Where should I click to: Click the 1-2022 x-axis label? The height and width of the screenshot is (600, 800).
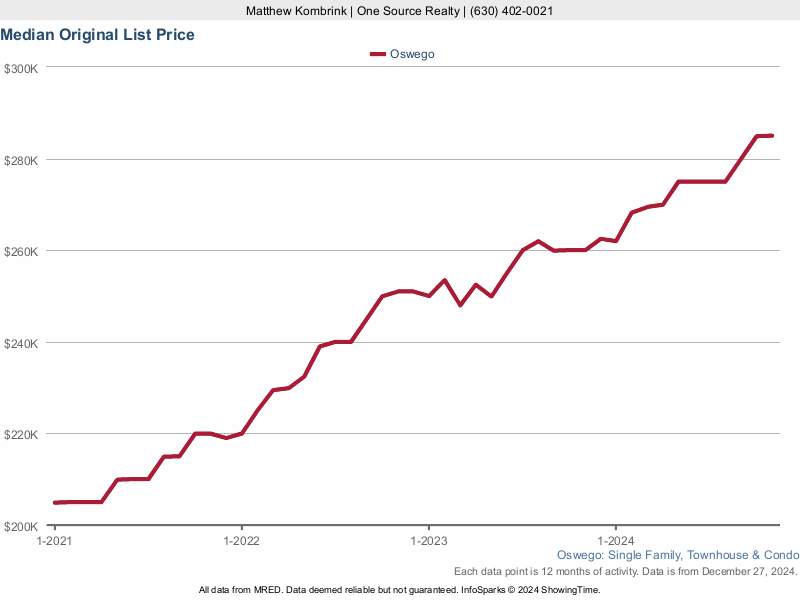(241, 541)
